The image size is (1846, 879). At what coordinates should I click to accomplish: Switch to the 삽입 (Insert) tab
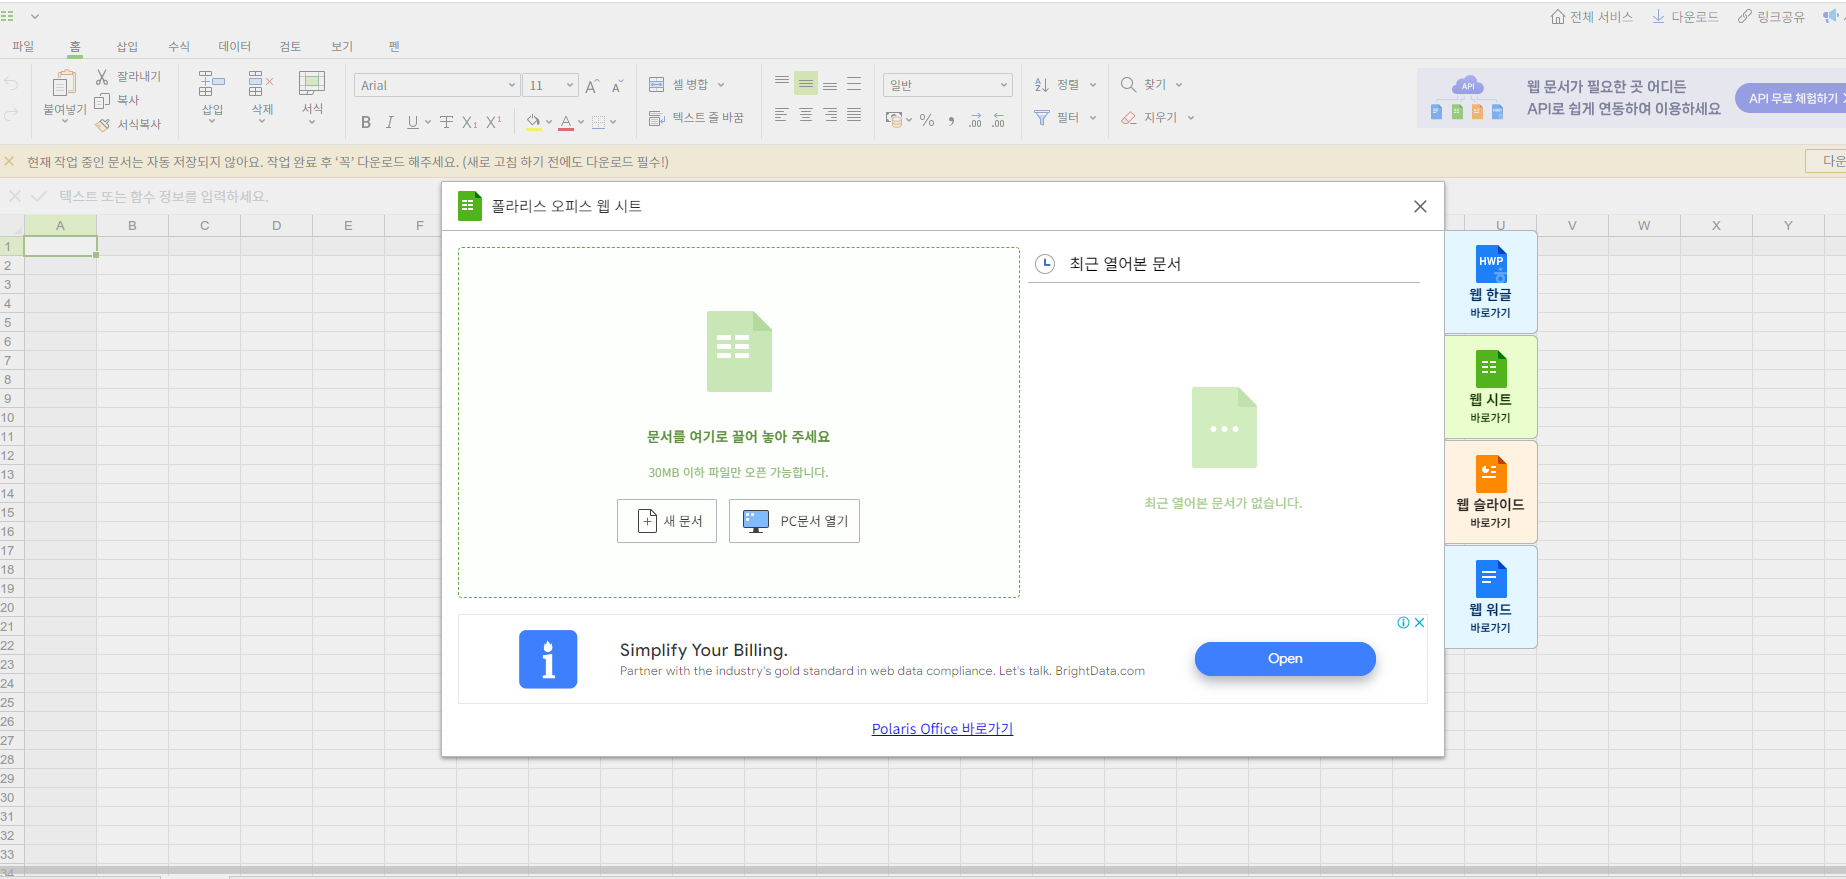click(x=127, y=46)
